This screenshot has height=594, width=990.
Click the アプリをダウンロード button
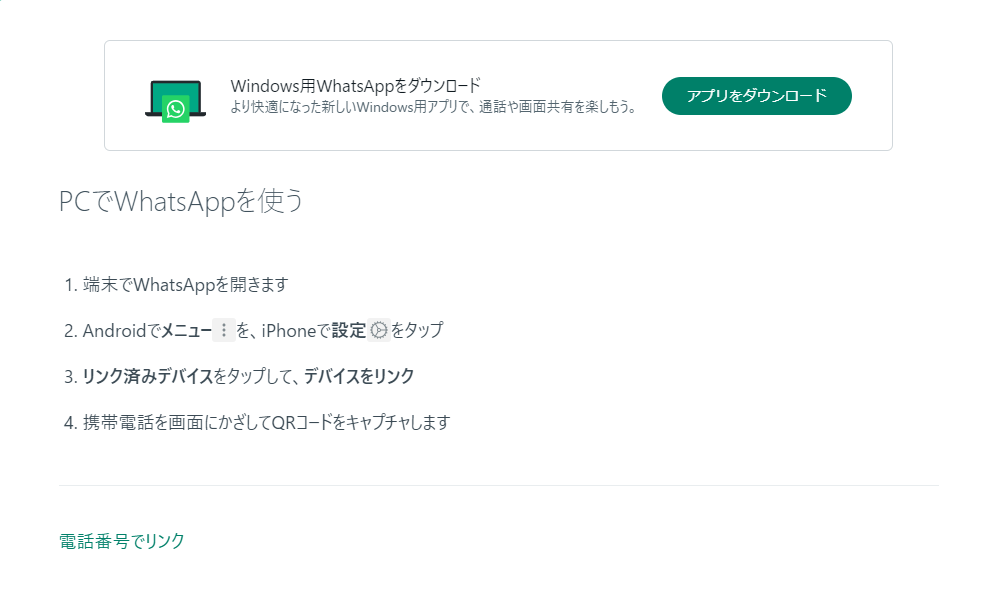pyautogui.click(x=756, y=96)
